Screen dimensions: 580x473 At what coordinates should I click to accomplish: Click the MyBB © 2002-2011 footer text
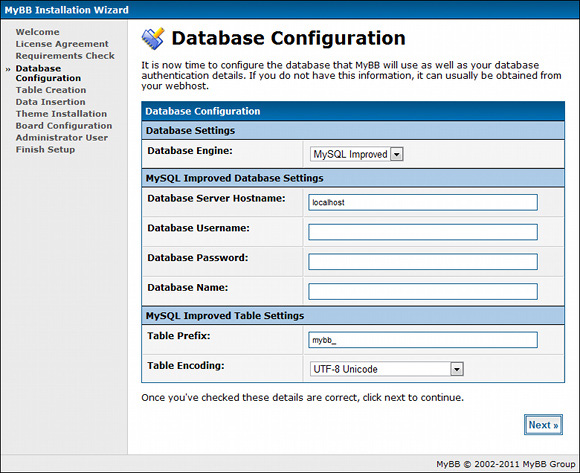coord(506,464)
